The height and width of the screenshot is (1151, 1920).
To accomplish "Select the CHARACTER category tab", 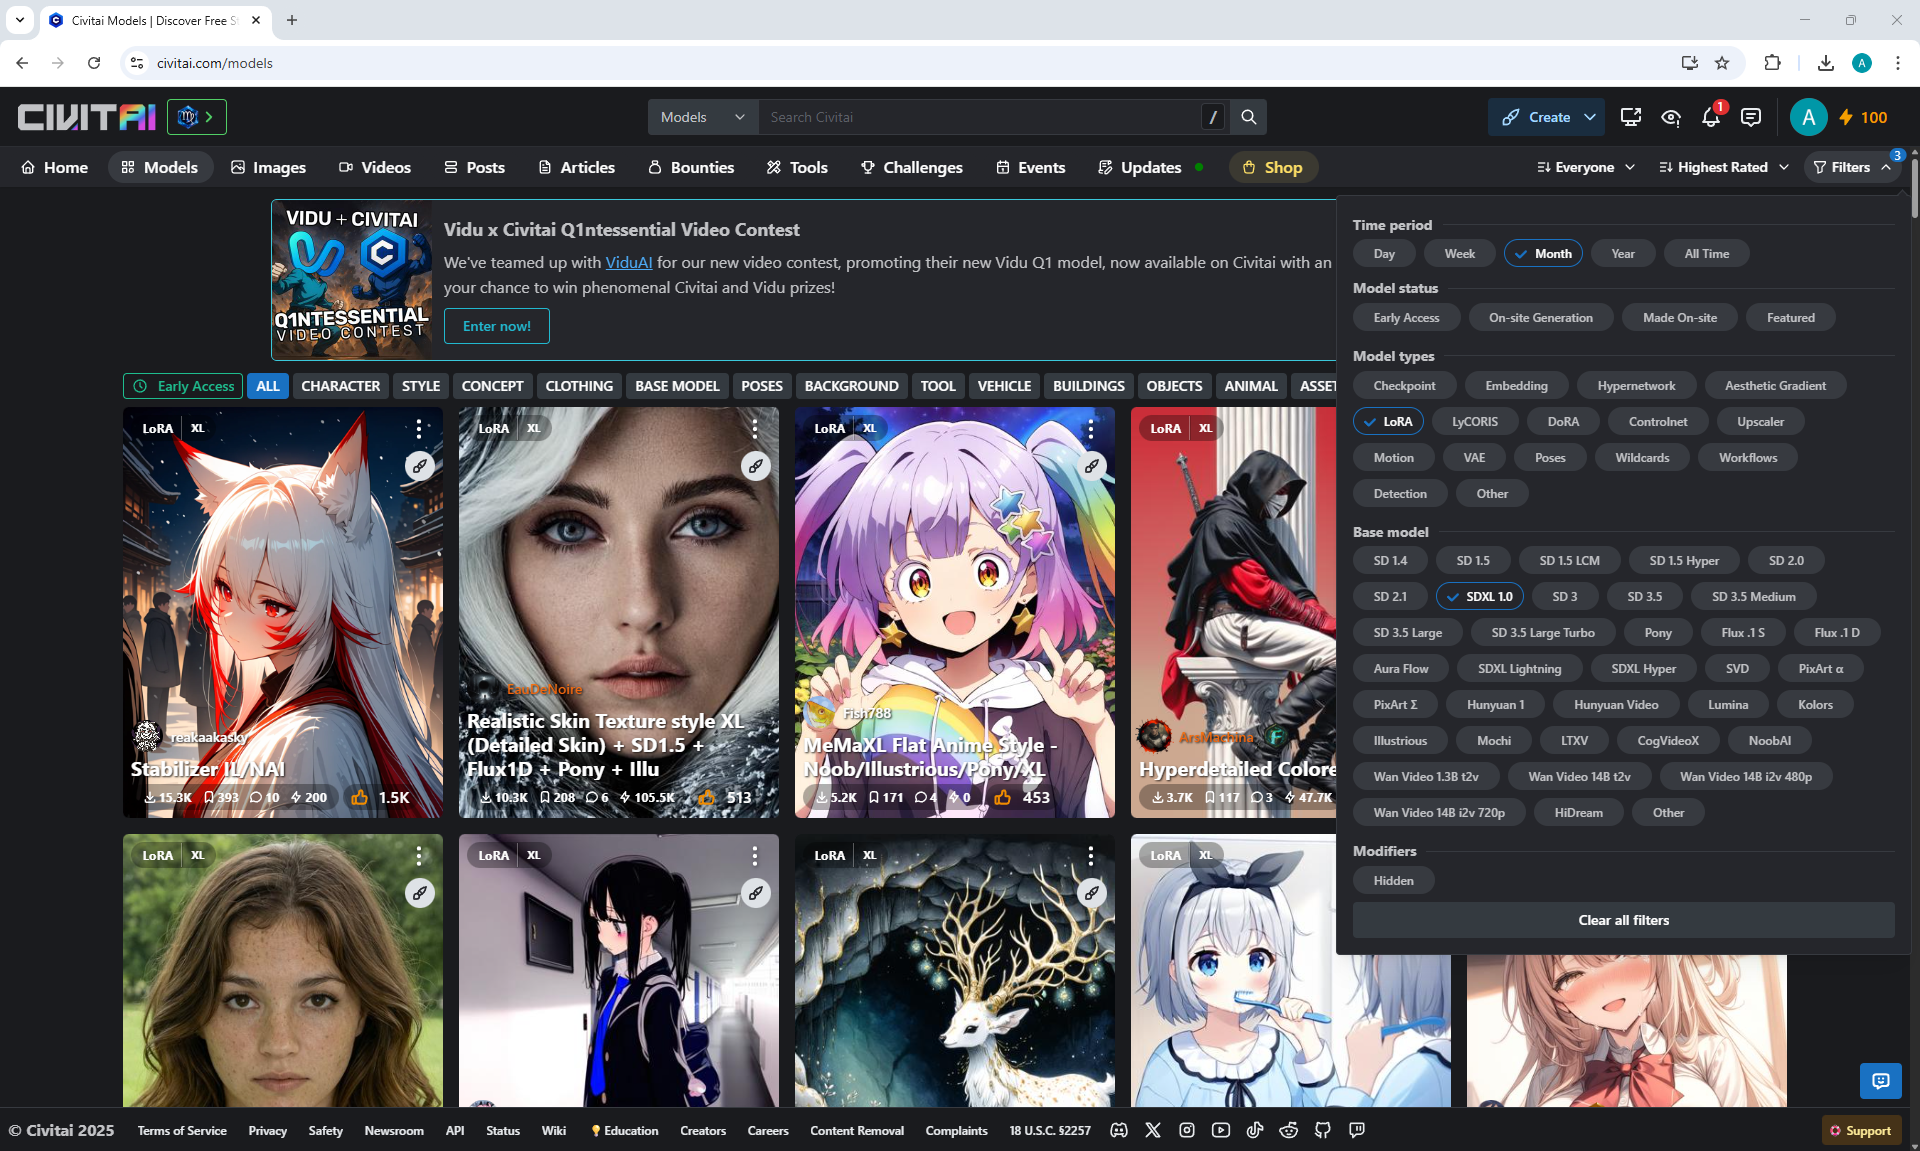I will (x=340, y=386).
